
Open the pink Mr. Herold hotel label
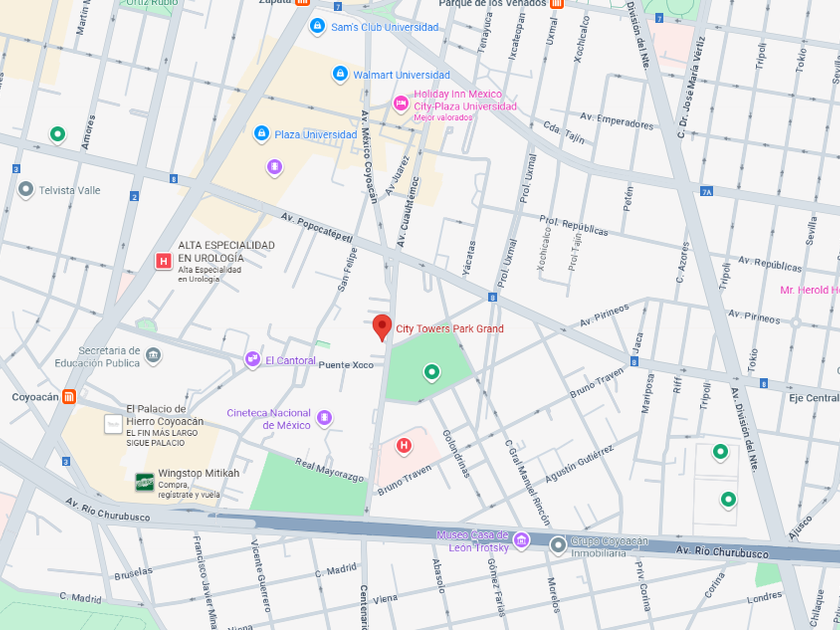click(809, 290)
